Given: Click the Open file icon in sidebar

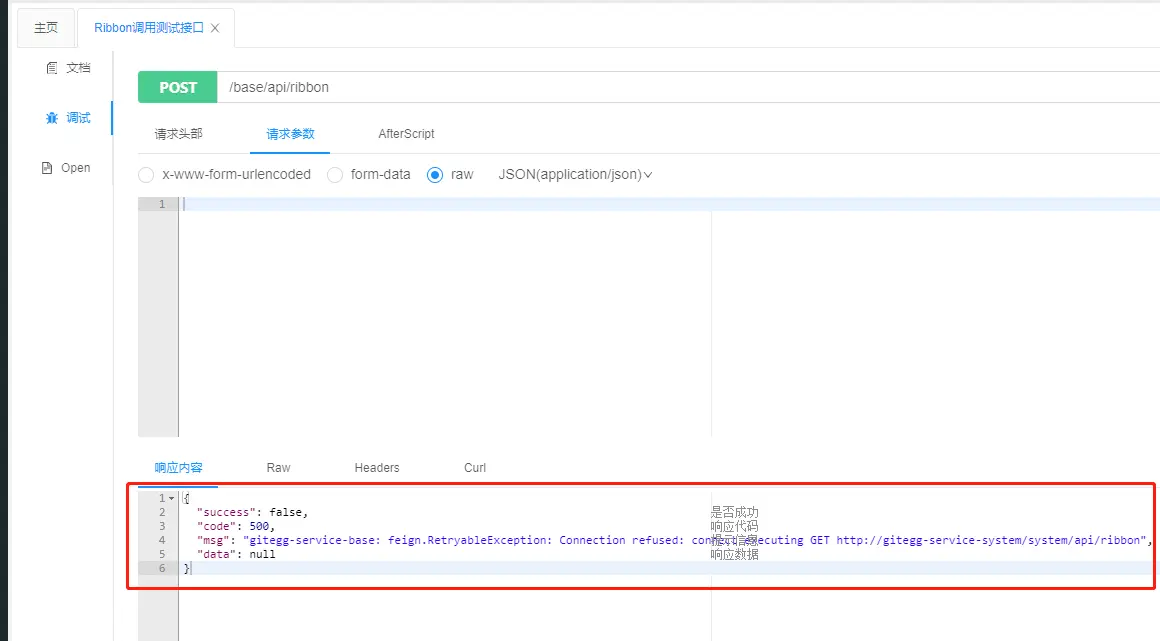Looking at the screenshot, I should (x=47, y=168).
